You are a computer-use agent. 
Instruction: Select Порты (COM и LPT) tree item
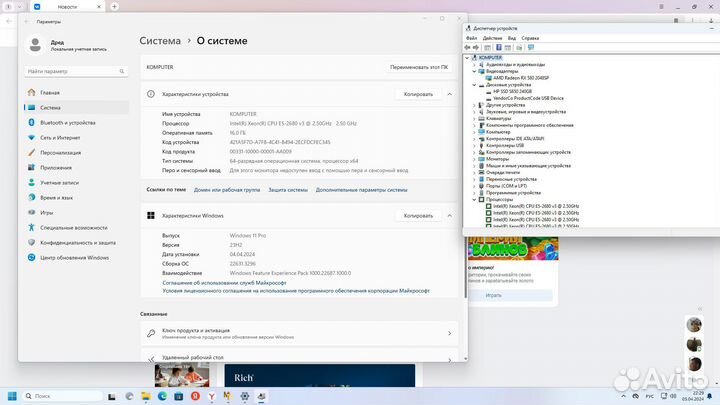pyautogui.click(x=506, y=186)
